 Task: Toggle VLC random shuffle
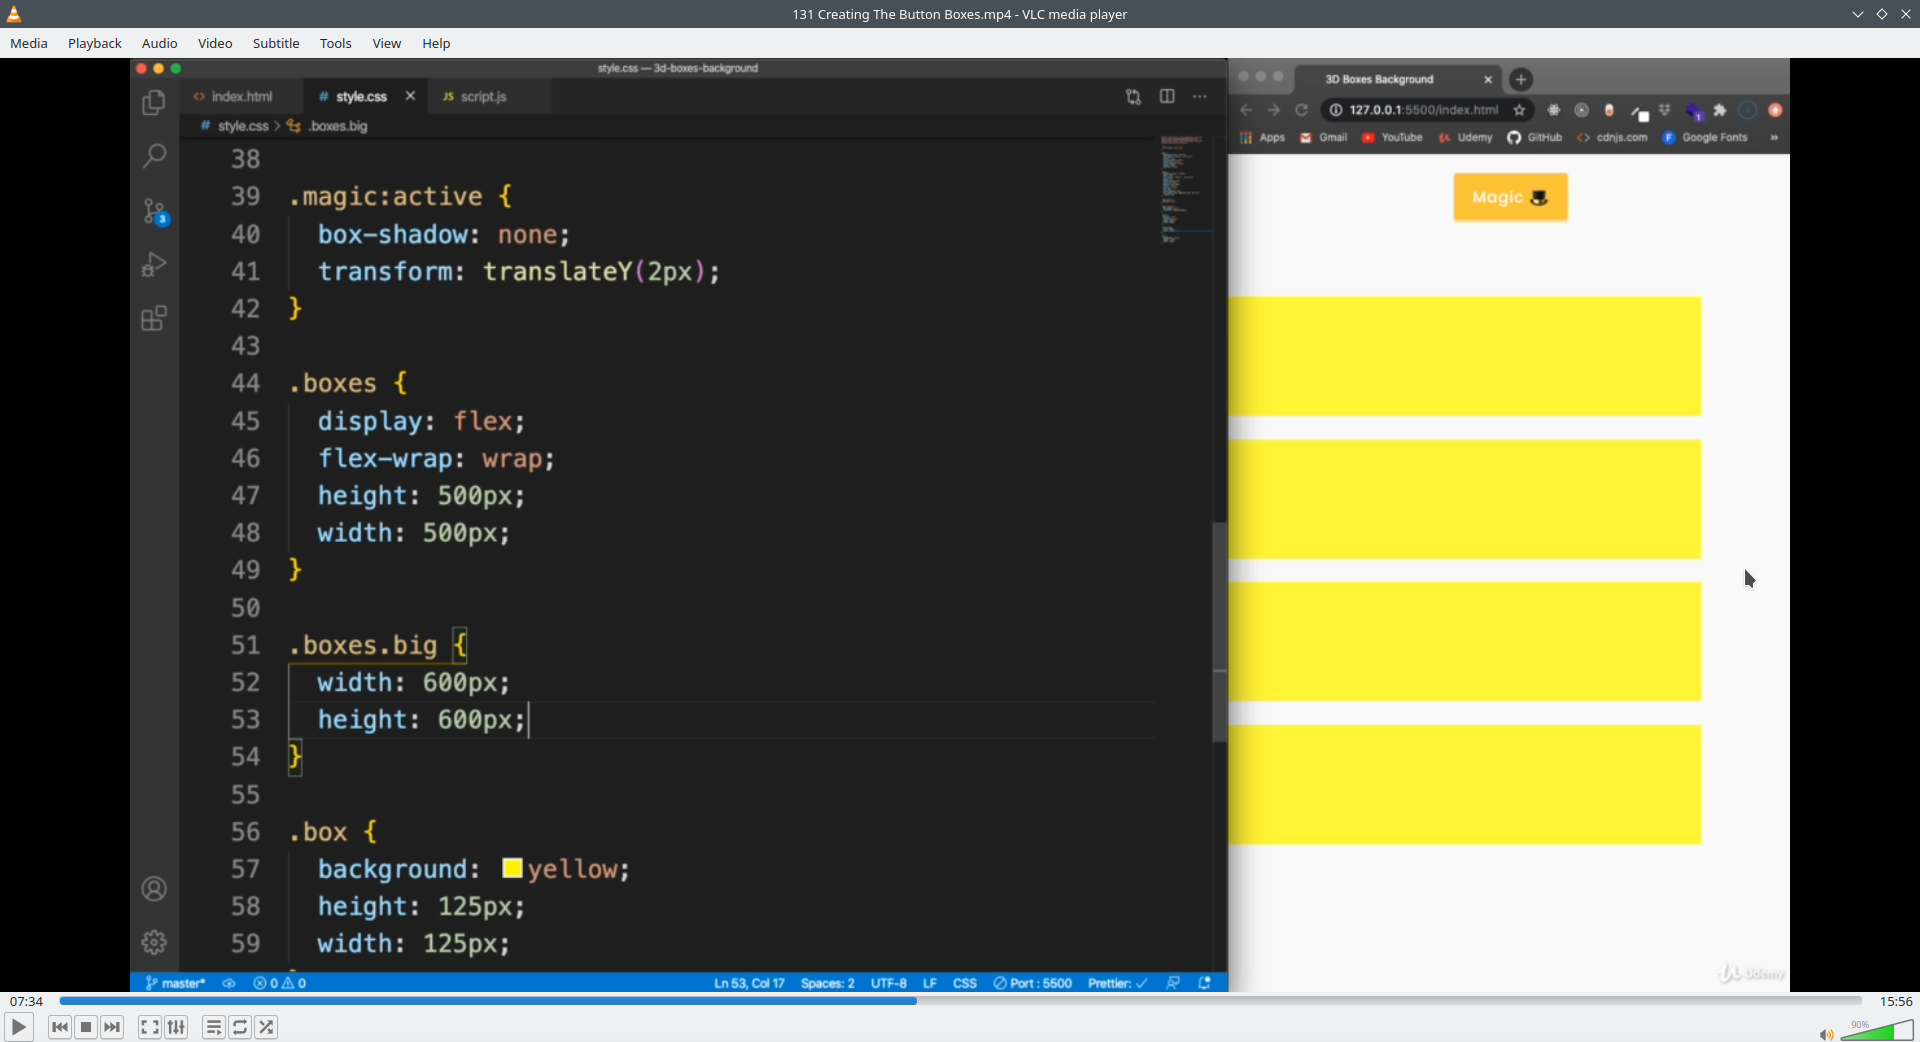pos(266,1027)
